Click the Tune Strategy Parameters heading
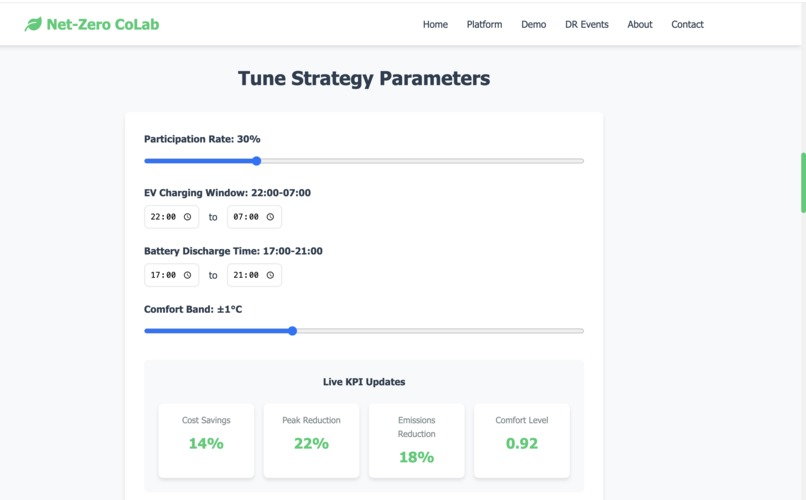Screen dimensions: 806x500 click(364, 79)
